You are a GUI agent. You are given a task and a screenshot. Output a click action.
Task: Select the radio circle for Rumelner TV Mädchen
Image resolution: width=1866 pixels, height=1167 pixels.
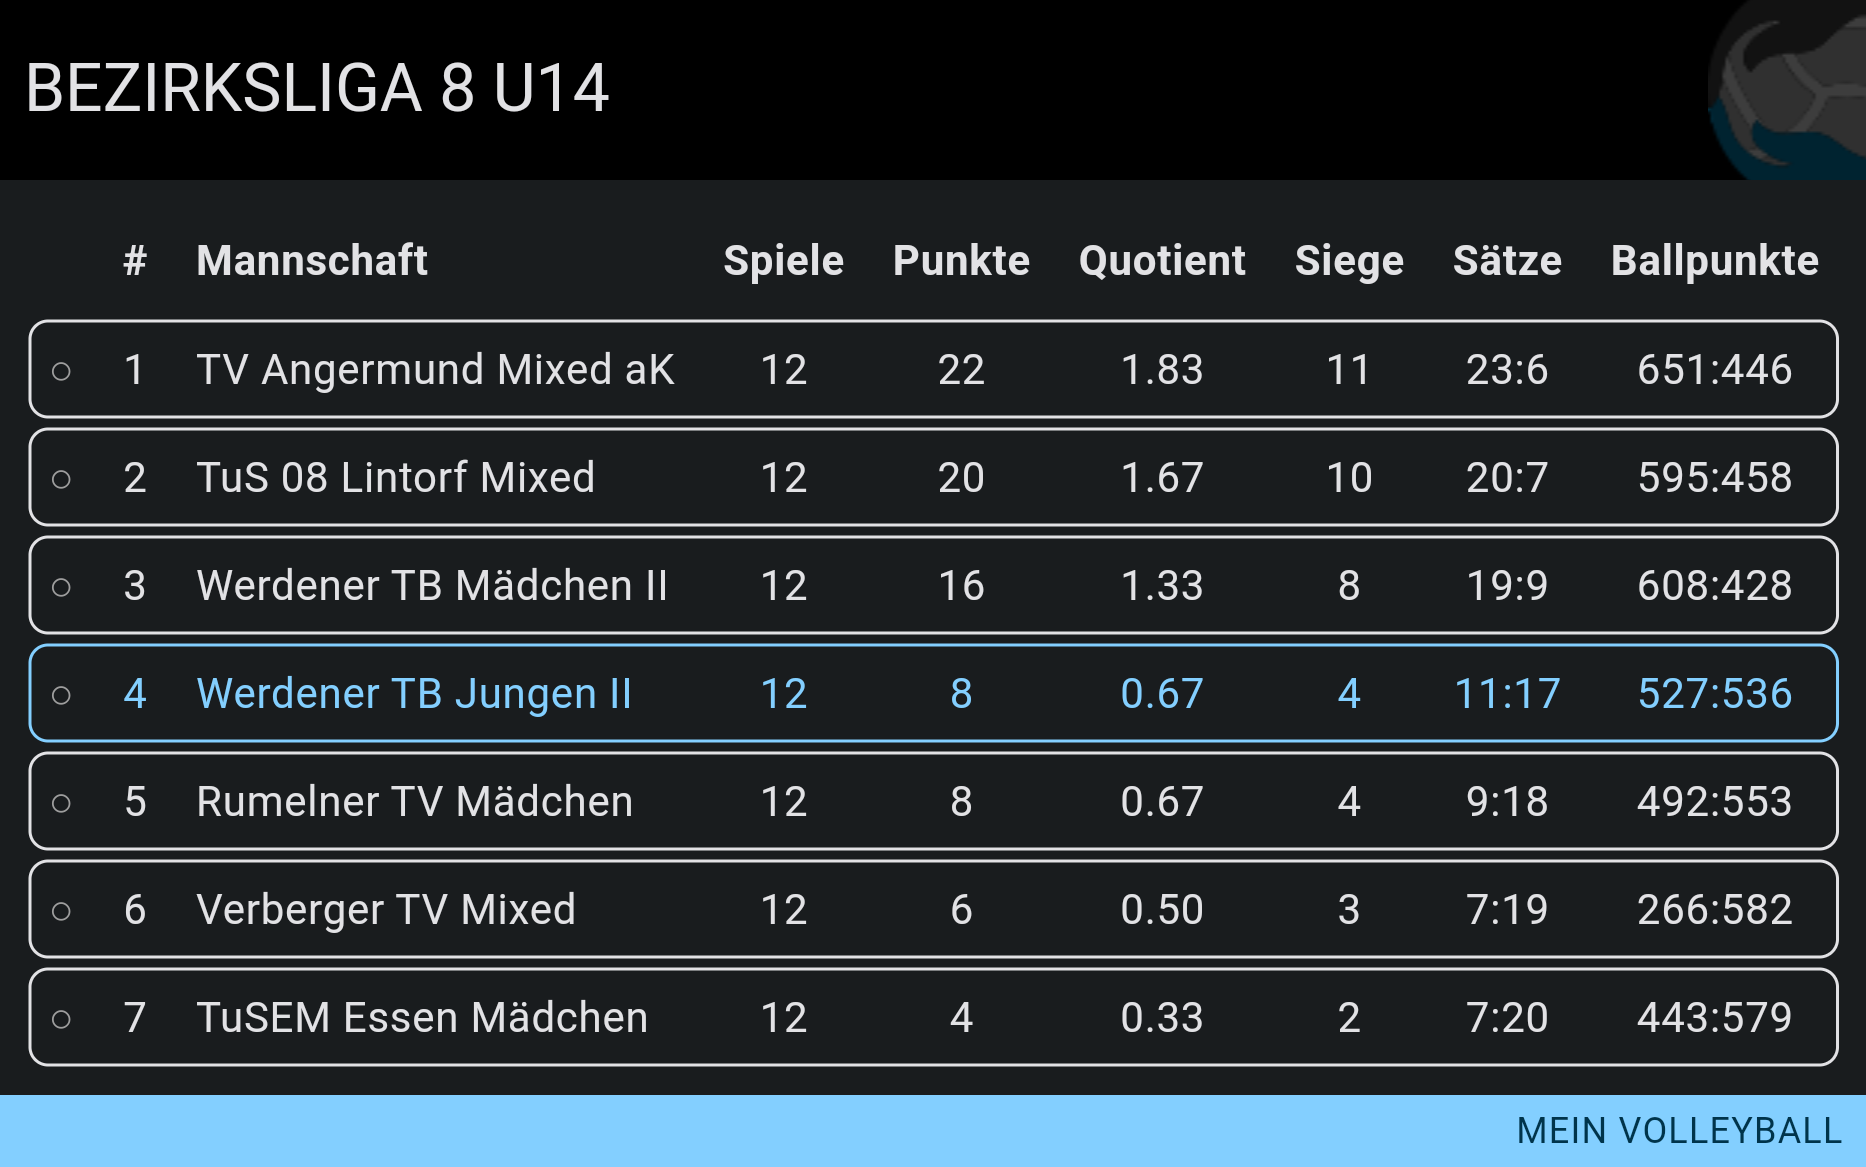[x=61, y=803]
